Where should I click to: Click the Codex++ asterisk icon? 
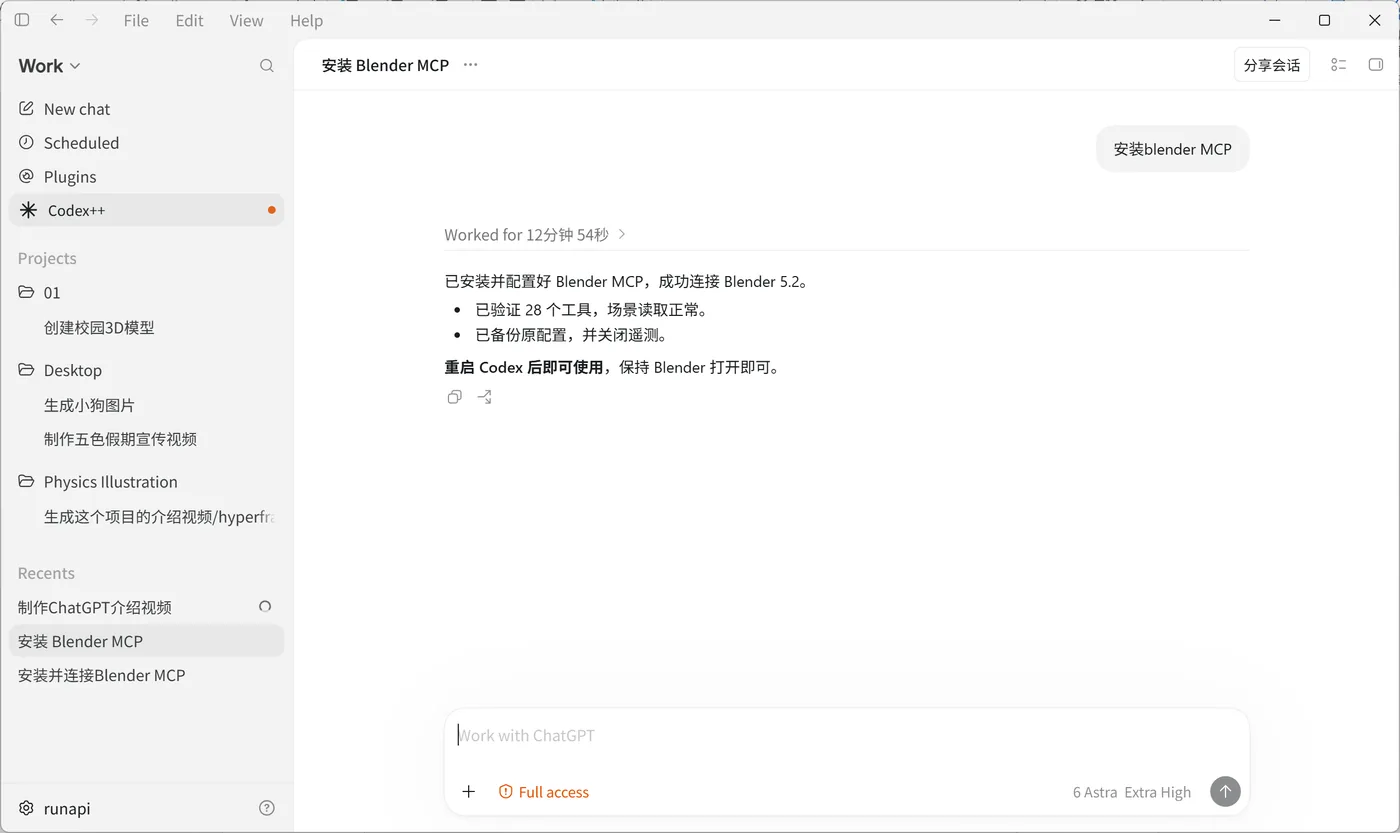(x=28, y=210)
